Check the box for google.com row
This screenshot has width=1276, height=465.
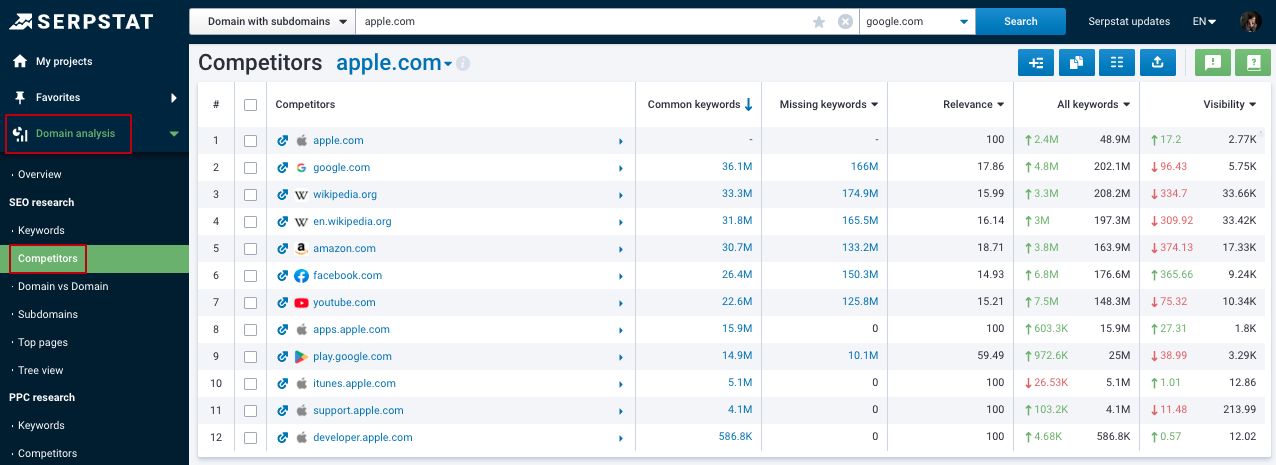click(251, 168)
